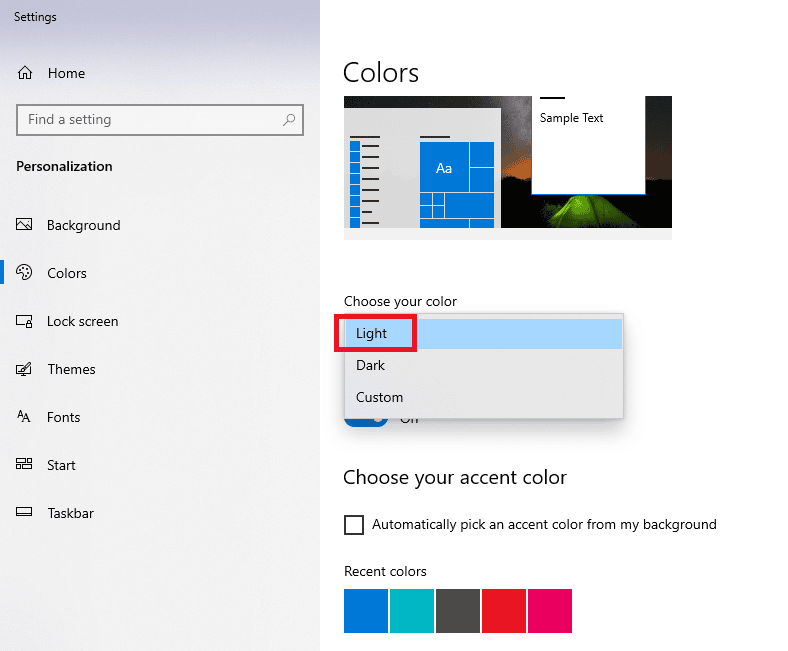
Task: Click the Fonts AA icon
Action: click(x=24, y=416)
